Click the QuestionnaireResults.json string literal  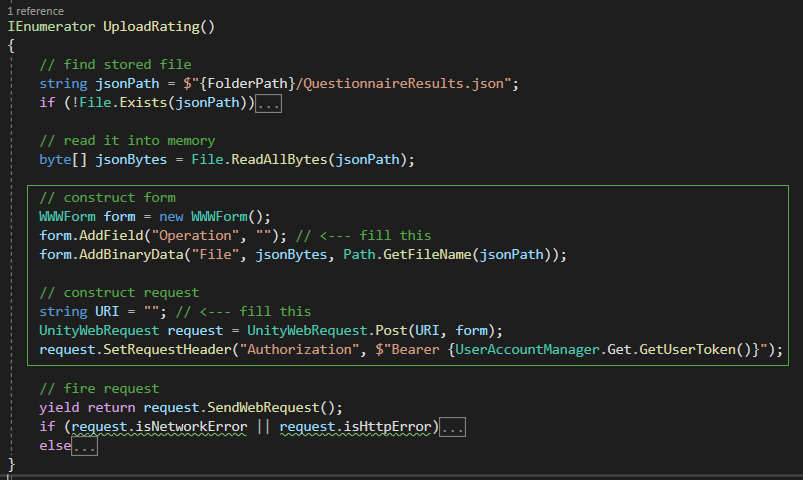pos(403,84)
